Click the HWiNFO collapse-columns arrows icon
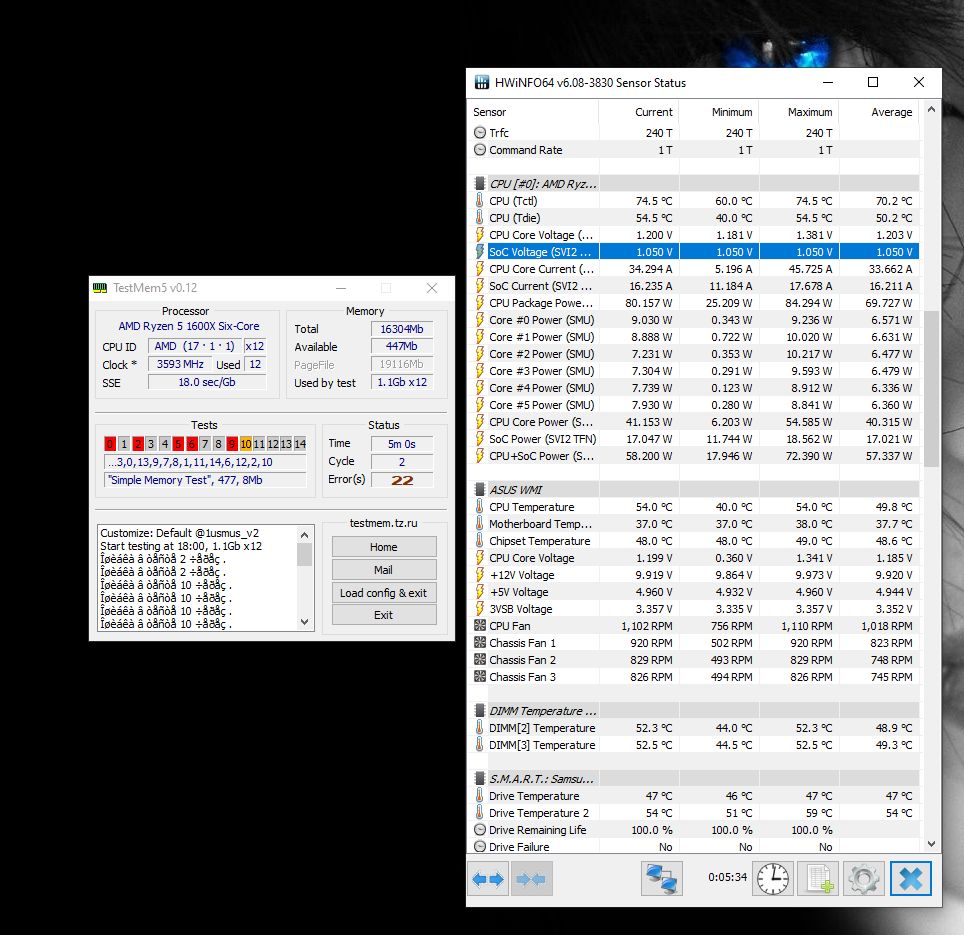The image size is (964, 935). point(531,879)
